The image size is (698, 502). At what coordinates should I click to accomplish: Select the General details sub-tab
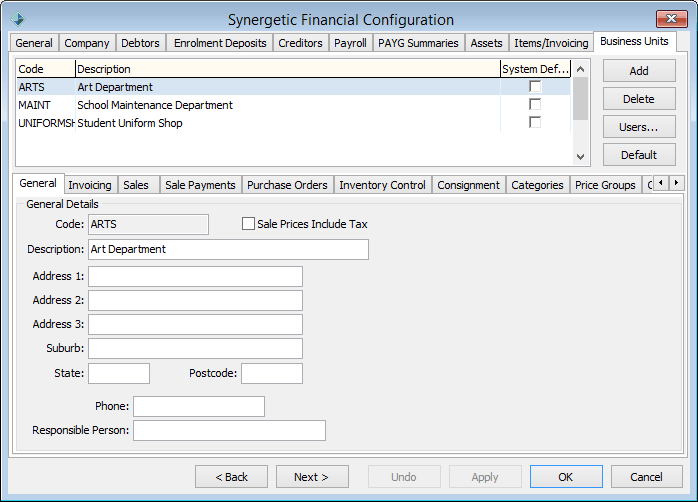tap(38, 183)
